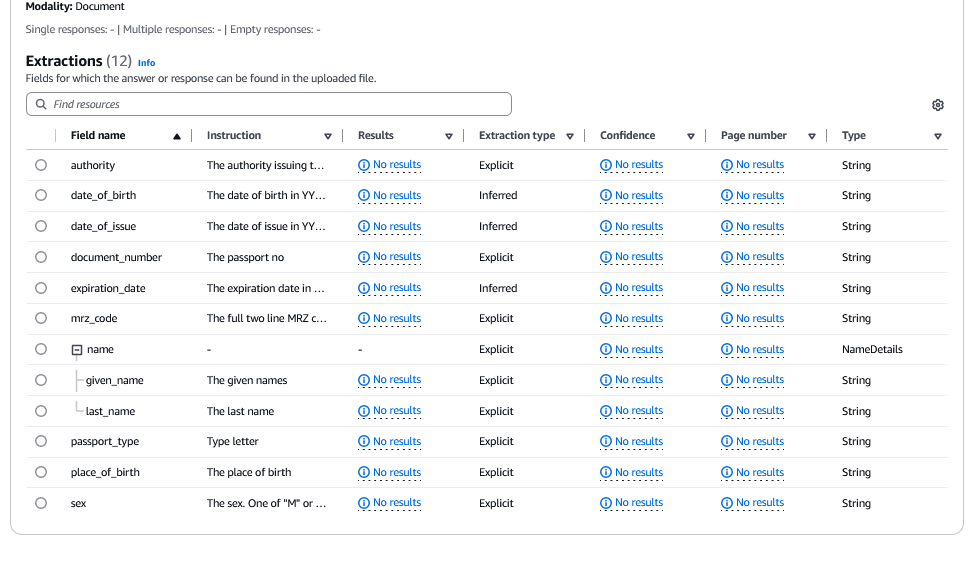969x573 pixels.
Task: Open the Info link next to Extractions
Action: pos(146,62)
